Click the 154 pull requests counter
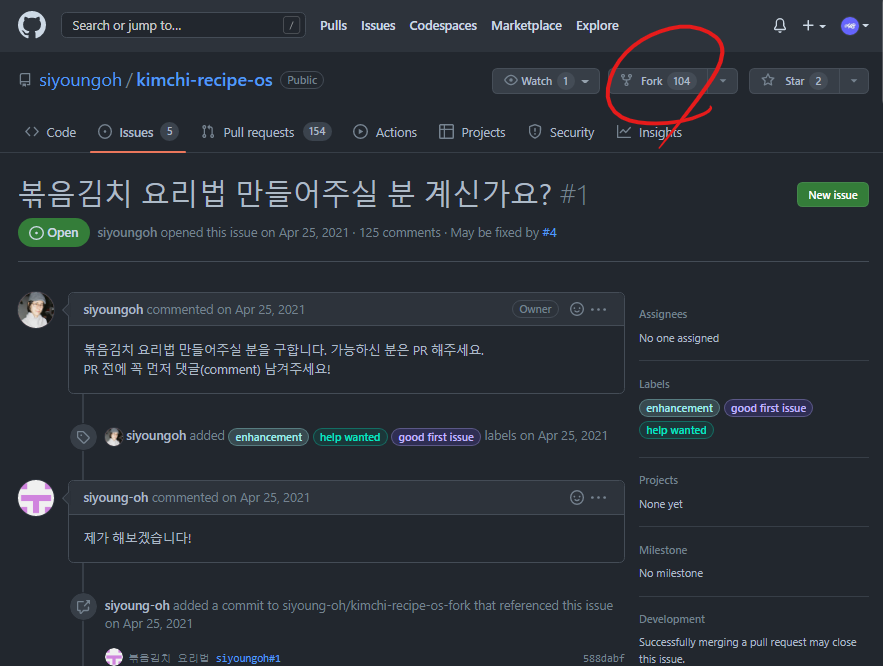 coord(317,132)
